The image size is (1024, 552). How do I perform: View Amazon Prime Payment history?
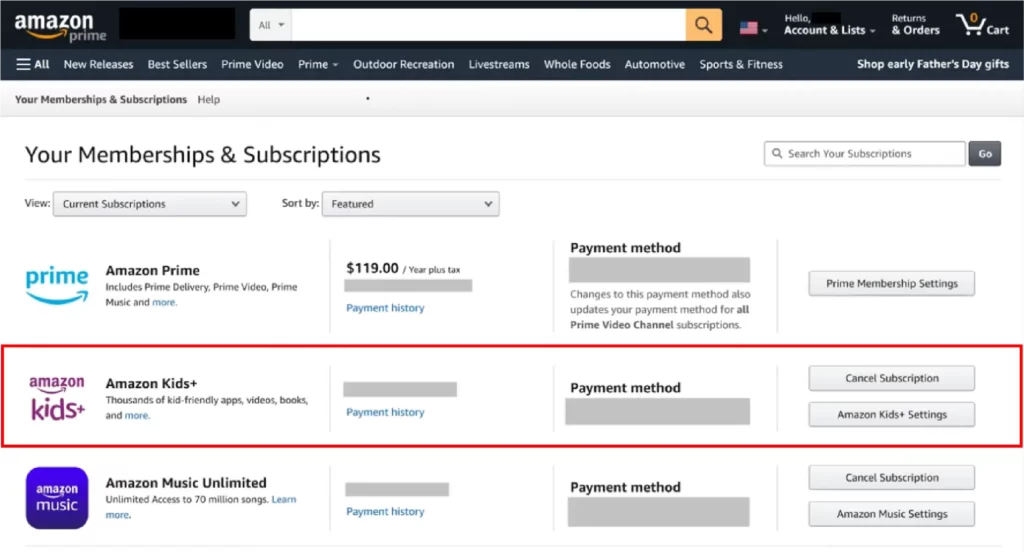tap(385, 308)
